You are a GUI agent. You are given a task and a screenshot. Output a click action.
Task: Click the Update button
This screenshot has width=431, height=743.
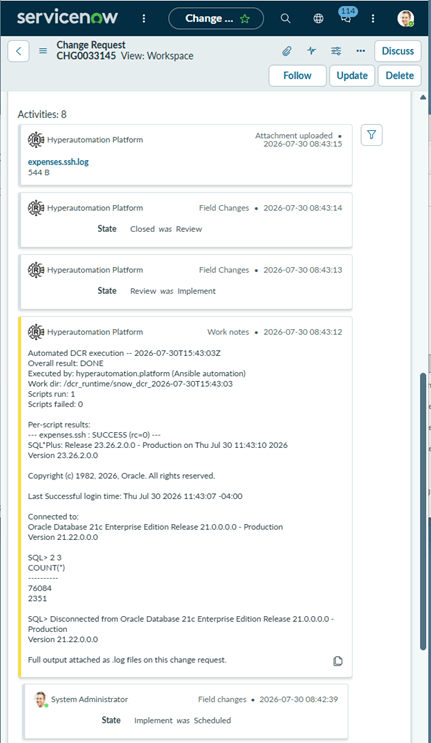pyautogui.click(x=352, y=76)
